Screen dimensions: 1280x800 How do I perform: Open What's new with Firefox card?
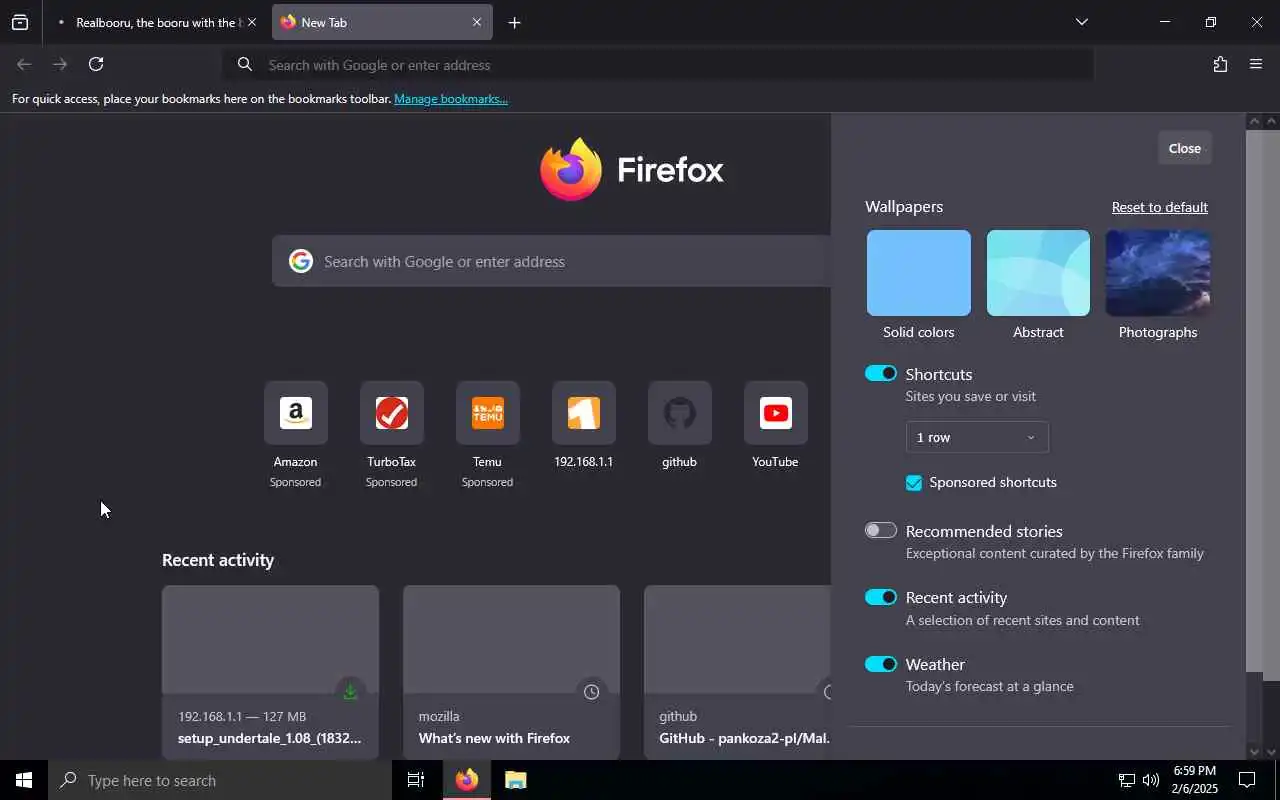[511, 672]
